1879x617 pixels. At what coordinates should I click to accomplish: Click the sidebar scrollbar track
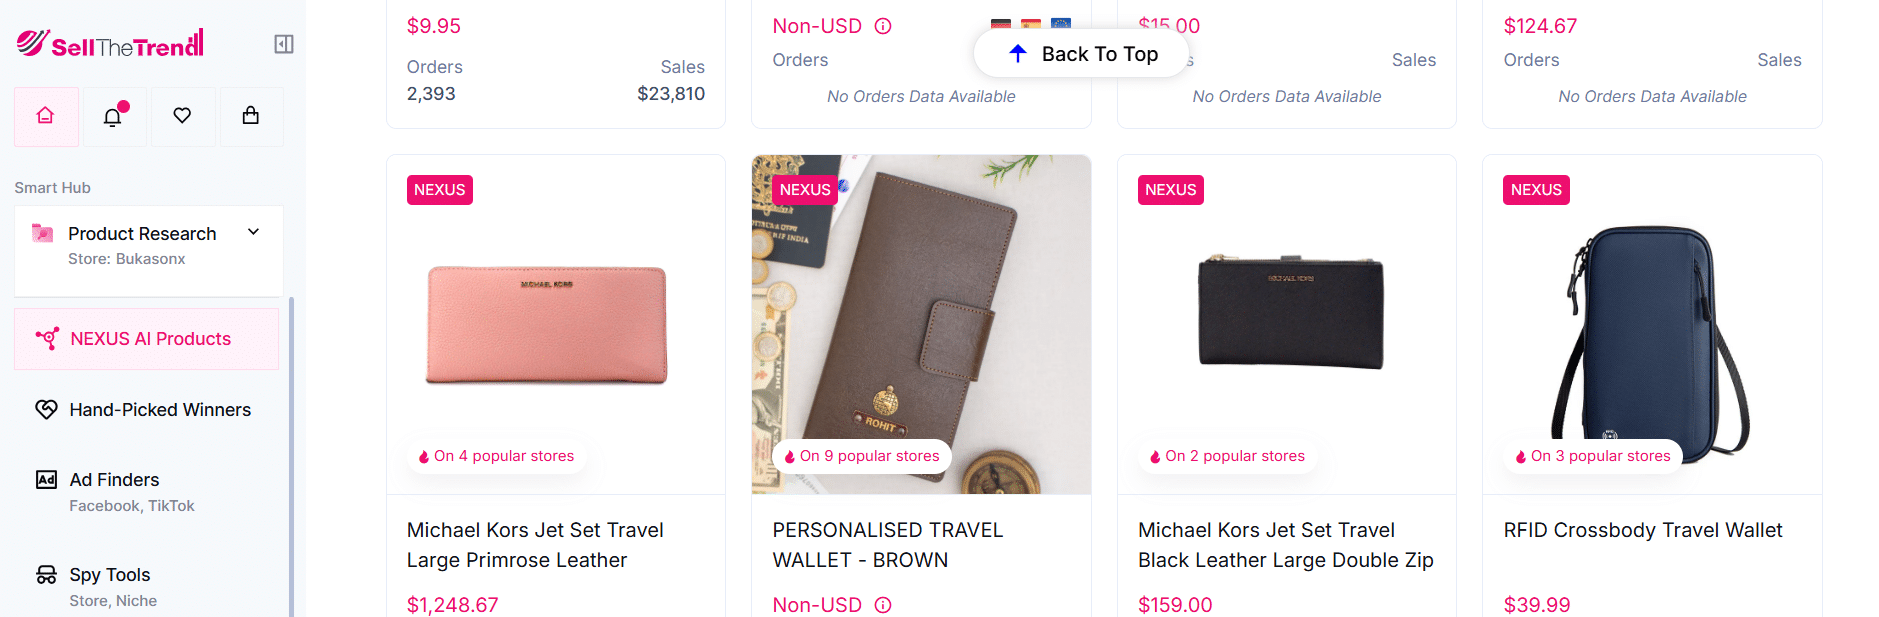(292, 450)
